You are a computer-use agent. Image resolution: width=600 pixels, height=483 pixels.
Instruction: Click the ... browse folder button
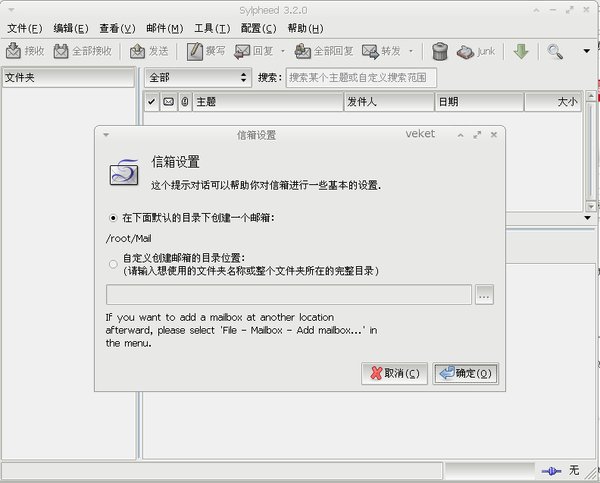(x=484, y=294)
